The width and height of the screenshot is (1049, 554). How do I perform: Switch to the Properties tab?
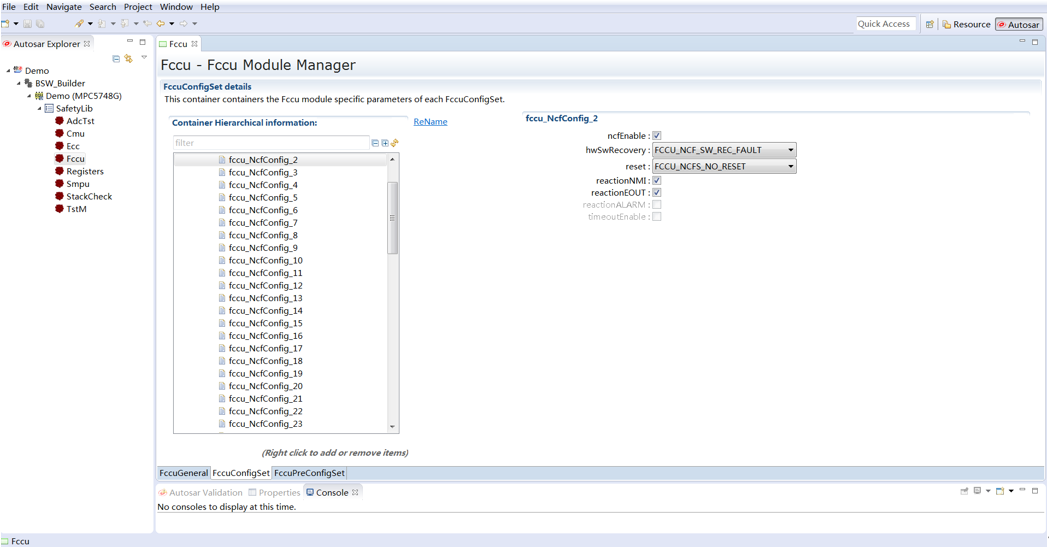[x=274, y=492]
